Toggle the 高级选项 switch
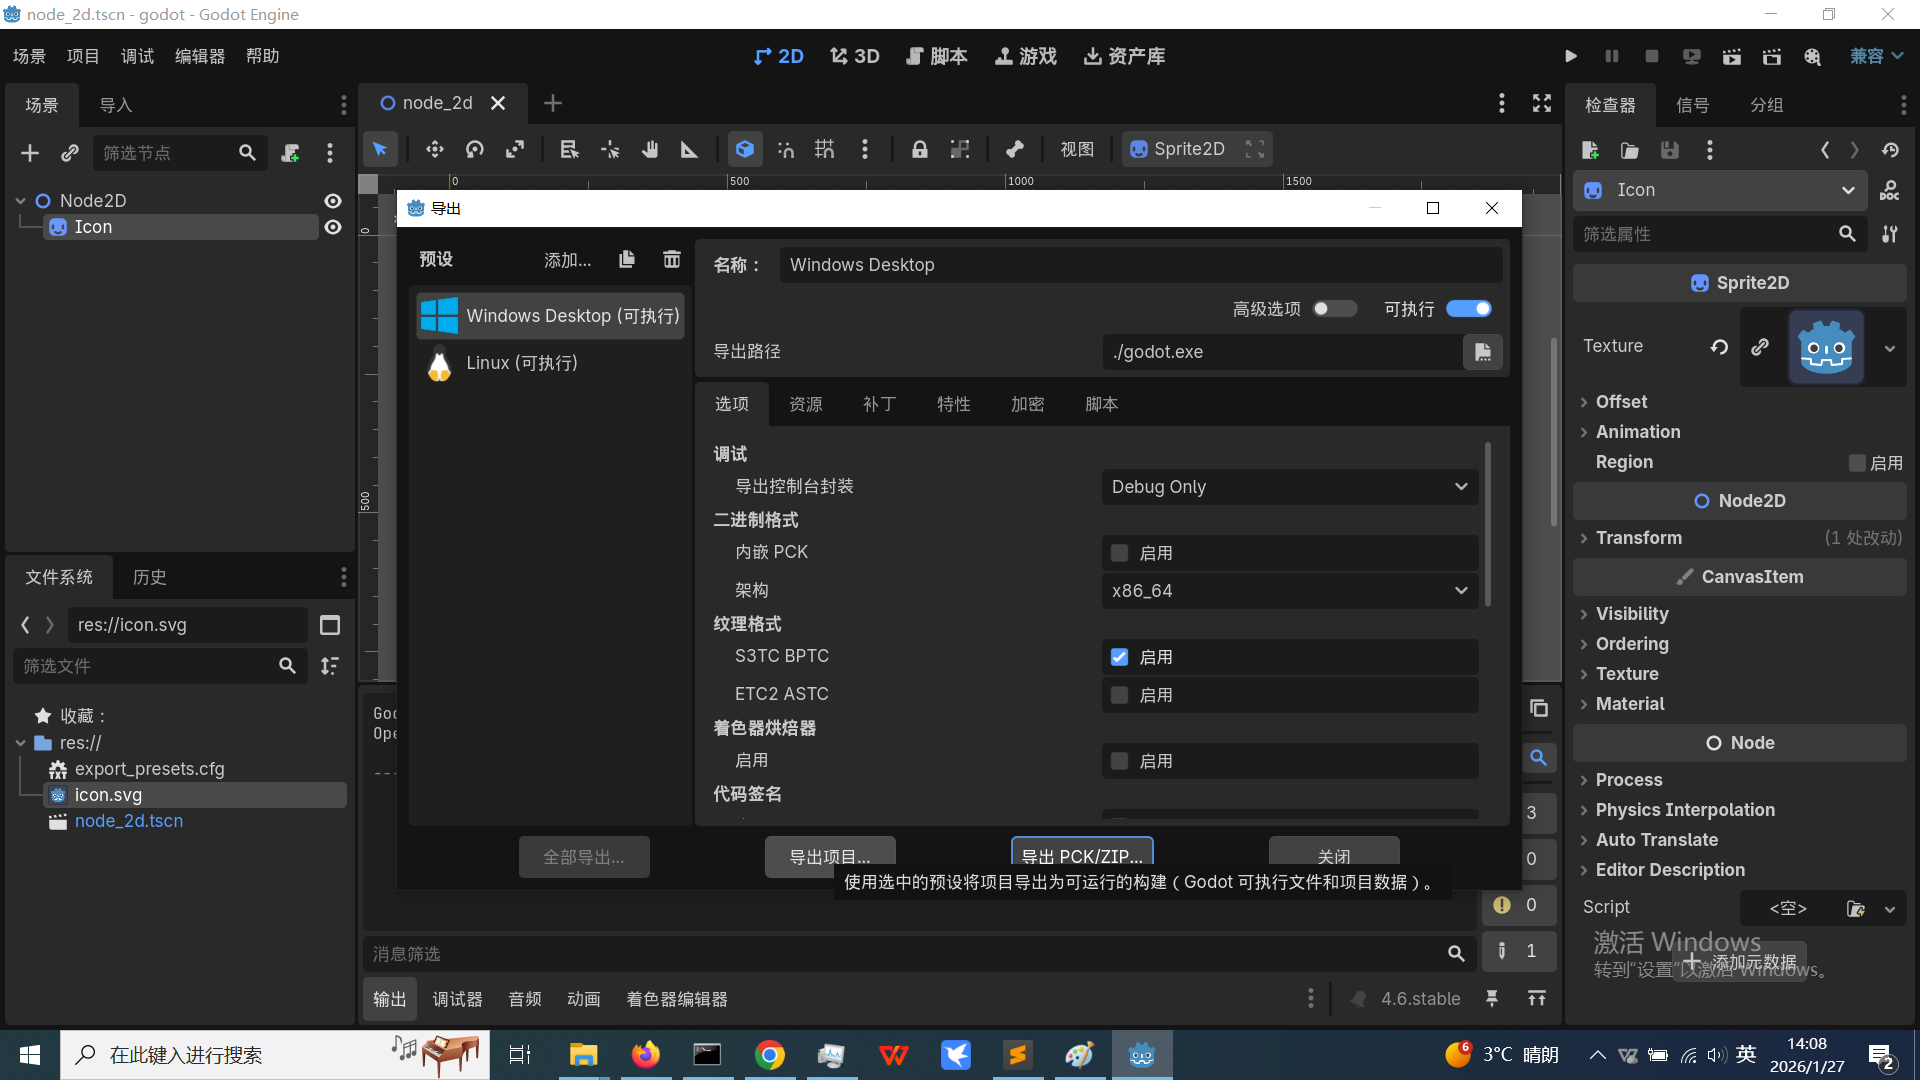 point(1334,309)
